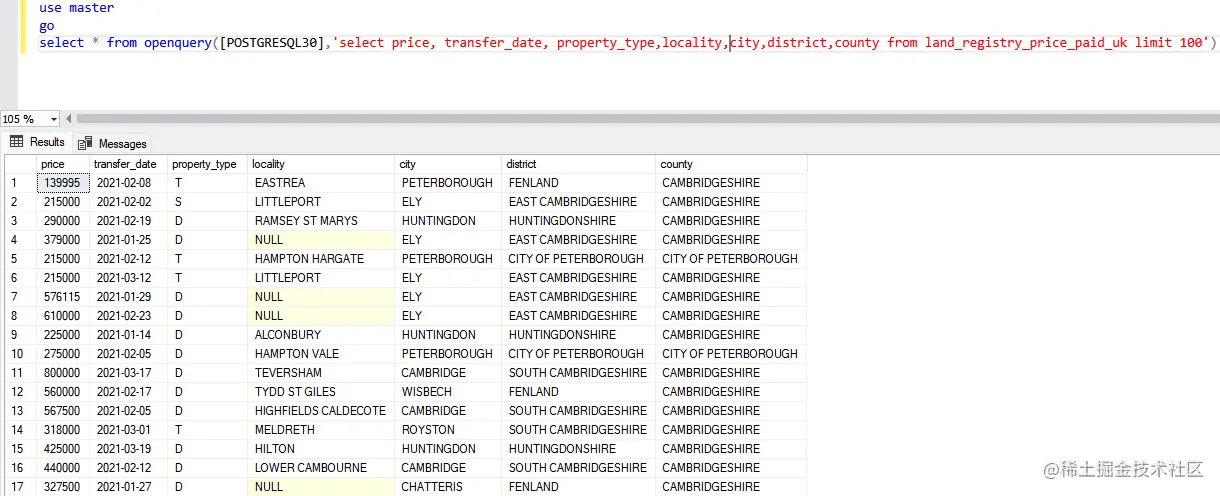Click price cell 610000
This screenshot has height=496, width=1220.
point(63,316)
